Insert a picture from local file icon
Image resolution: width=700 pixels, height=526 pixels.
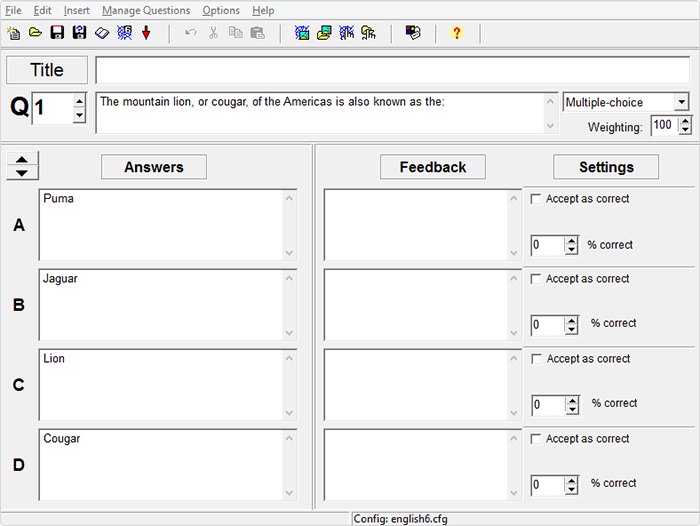tap(324, 33)
